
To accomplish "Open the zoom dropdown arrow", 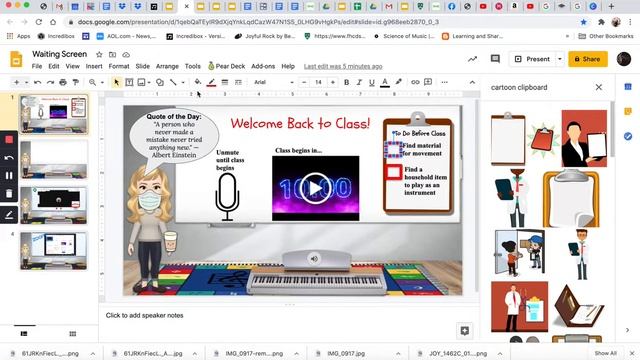I will tap(102, 83).
